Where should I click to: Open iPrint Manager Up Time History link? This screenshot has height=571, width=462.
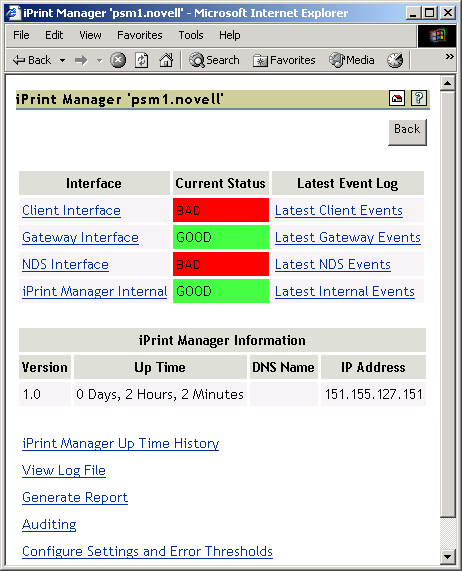(121, 444)
